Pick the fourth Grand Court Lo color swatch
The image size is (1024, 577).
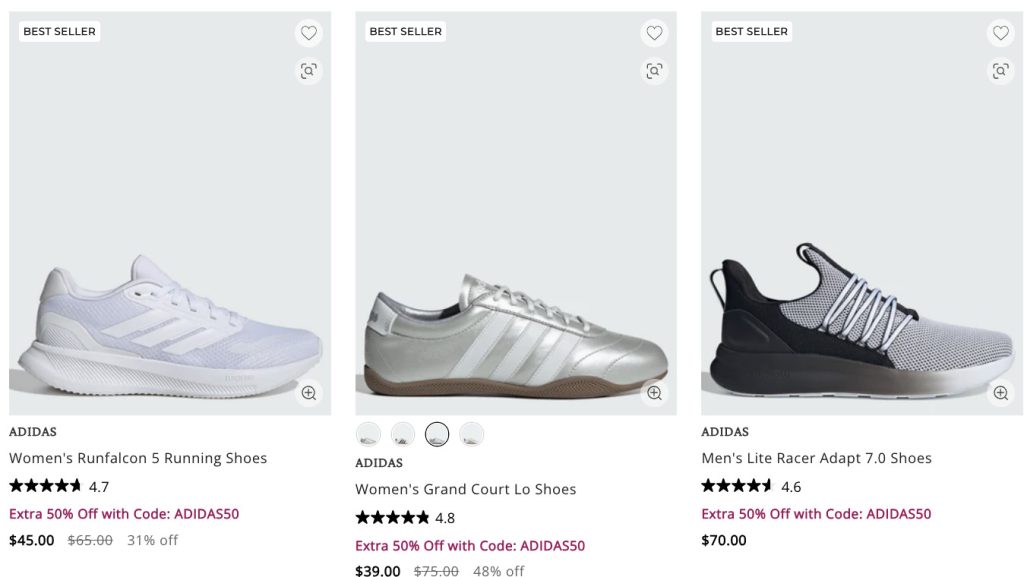[x=471, y=434]
